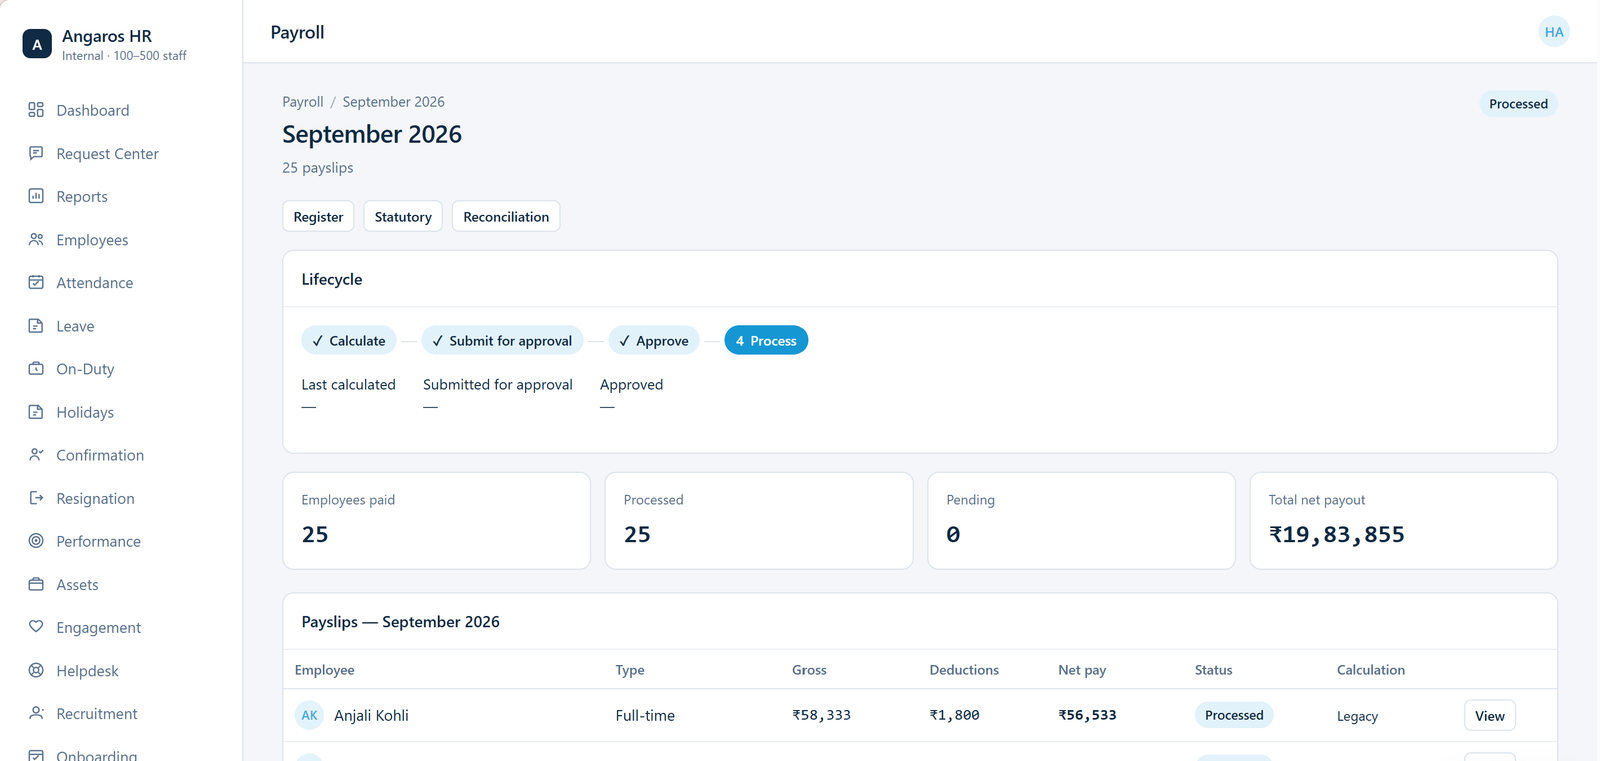Click the Legacy calculation cell

[x=1357, y=716]
